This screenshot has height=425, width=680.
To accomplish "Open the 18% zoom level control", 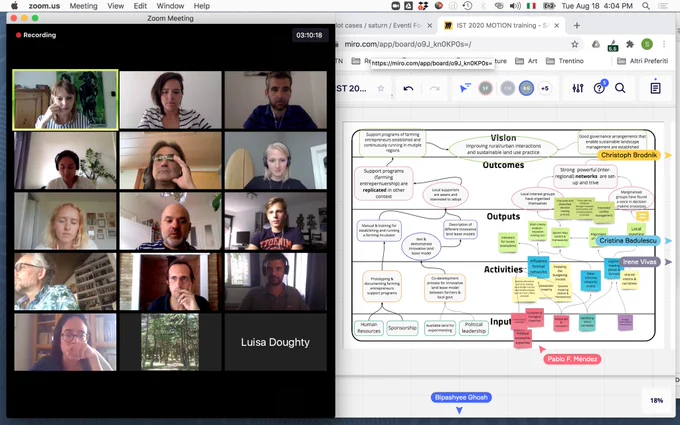I will click(x=656, y=400).
